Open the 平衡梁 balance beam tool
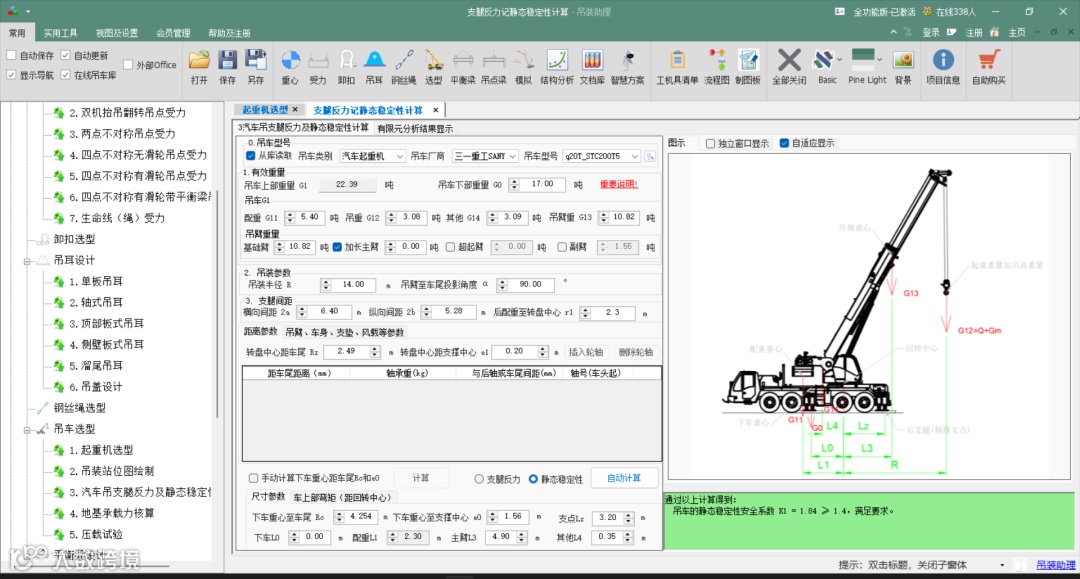The image size is (1080, 579). tap(463, 67)
